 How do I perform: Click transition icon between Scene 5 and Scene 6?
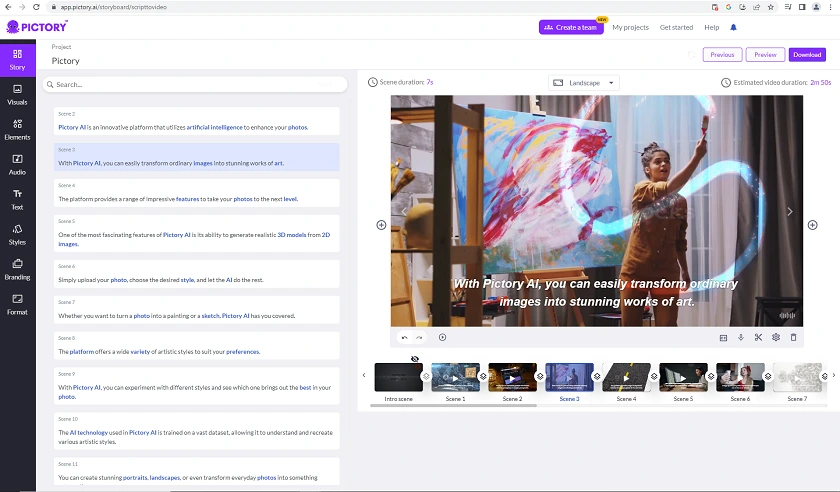(x=711, y=376)
